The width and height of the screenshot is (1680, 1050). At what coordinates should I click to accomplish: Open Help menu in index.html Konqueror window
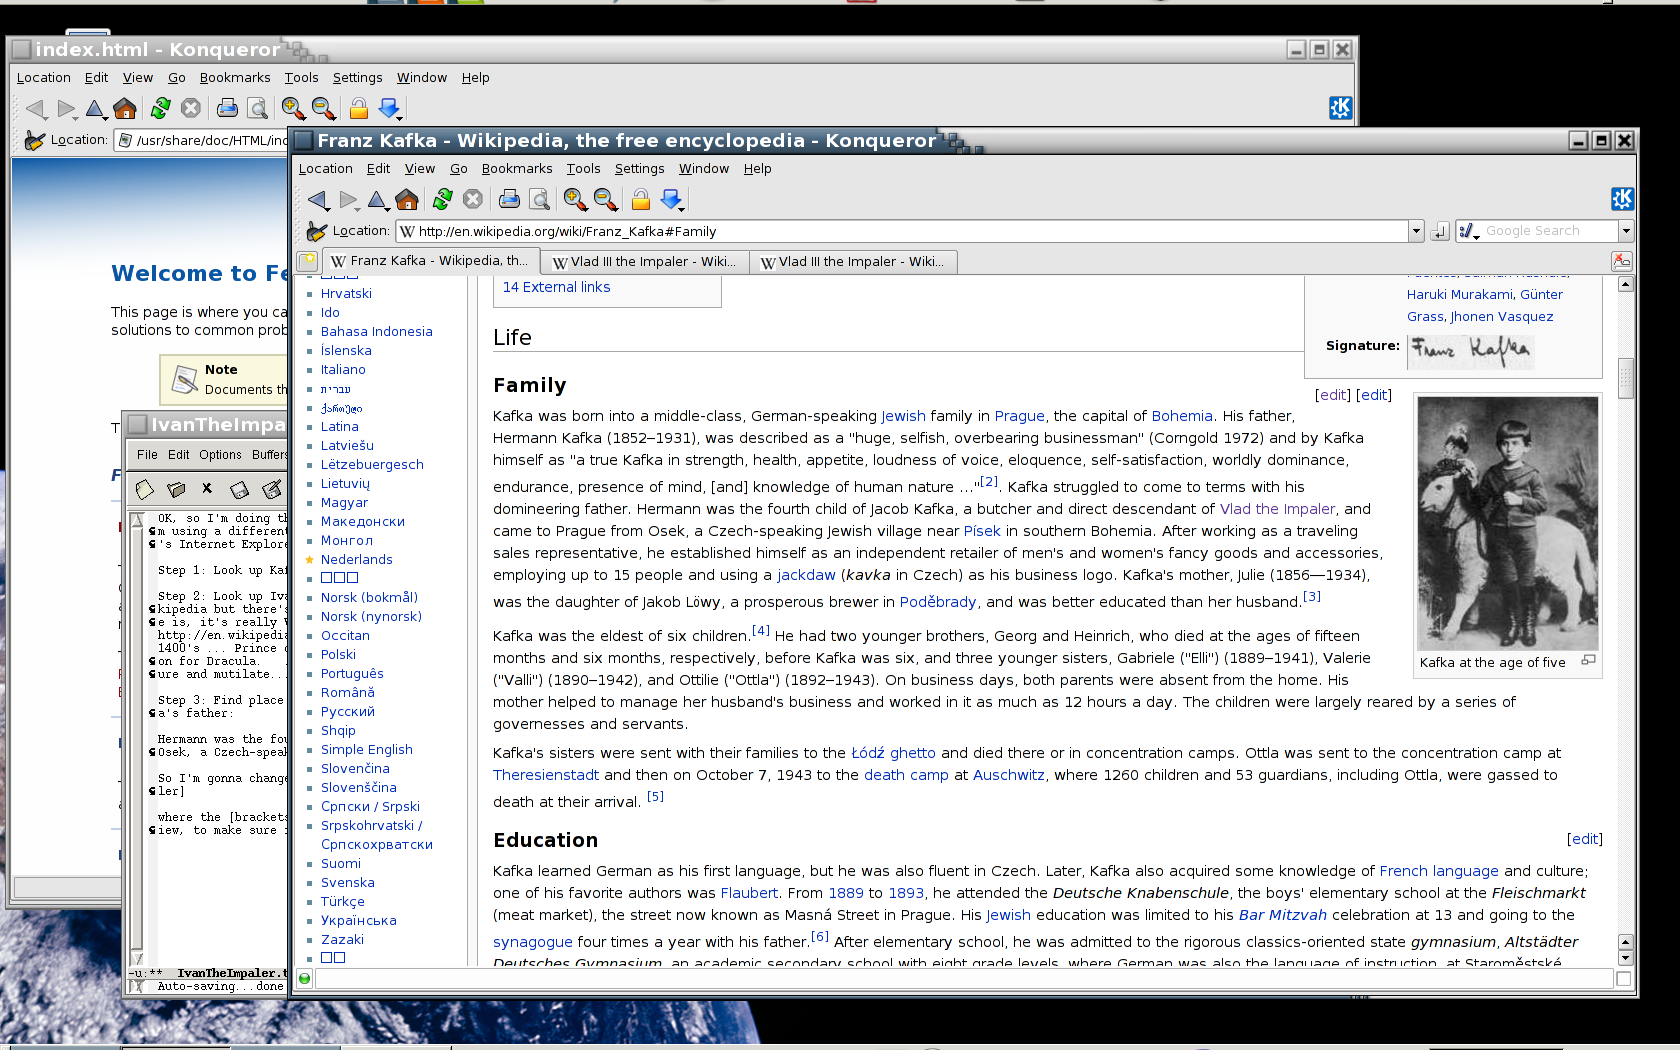tap(475, 78)
